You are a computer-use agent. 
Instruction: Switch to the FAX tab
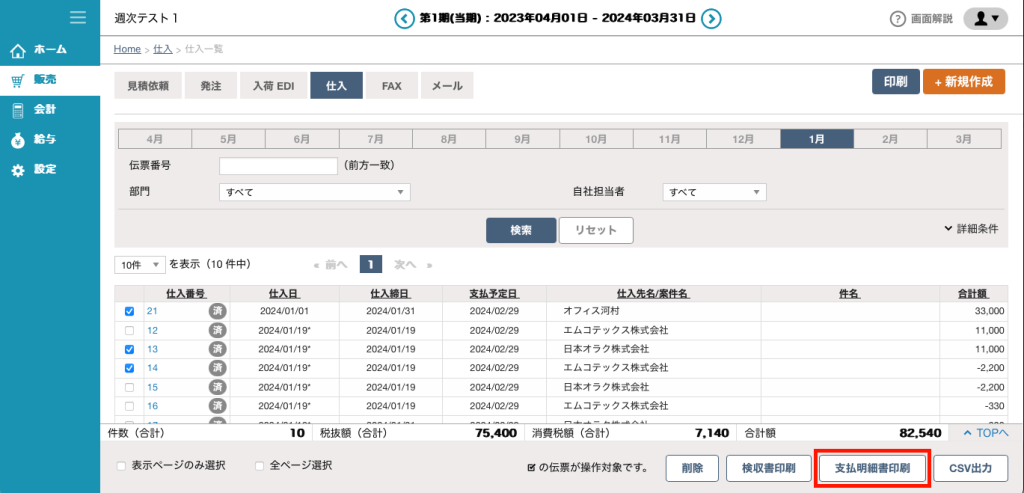tap(392, 86)
